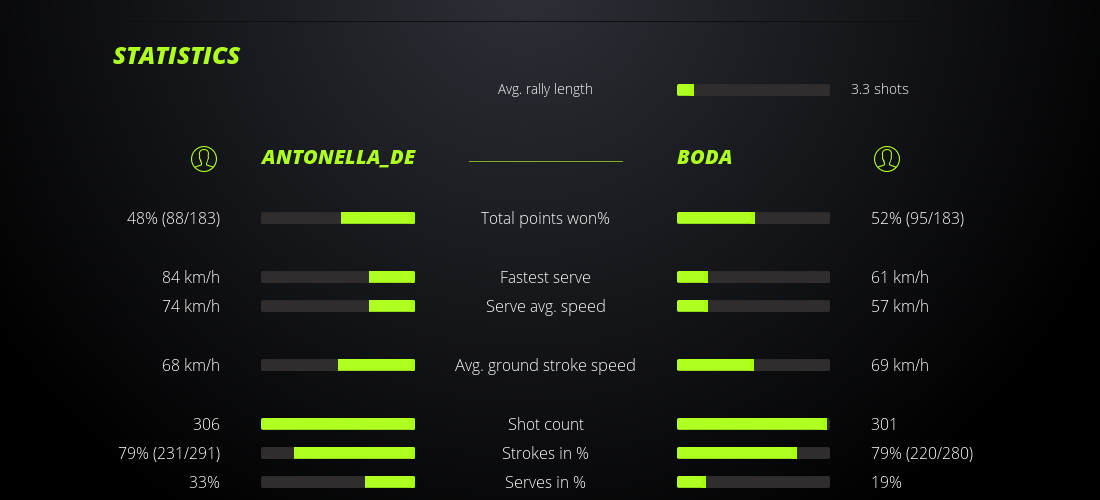This screenshot has width=1100, height=500.
Task: Click ANTONELLA_DE's Fastest serve bar
Action: click(x=338, y=277)
